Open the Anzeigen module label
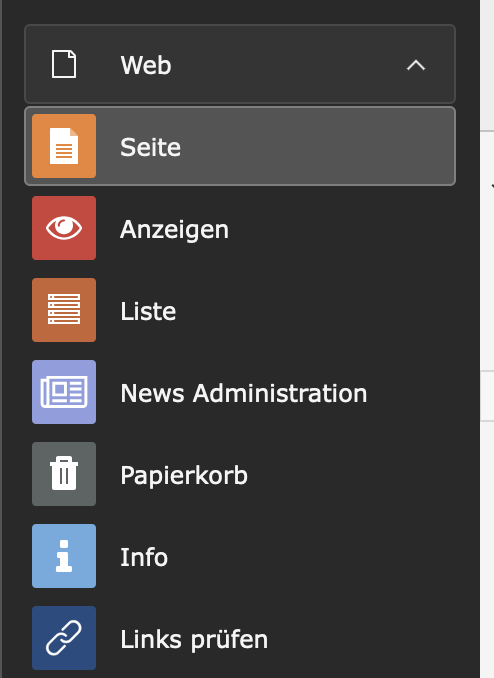494x678 pixels. pyautogui.click(x=174, y=229)
